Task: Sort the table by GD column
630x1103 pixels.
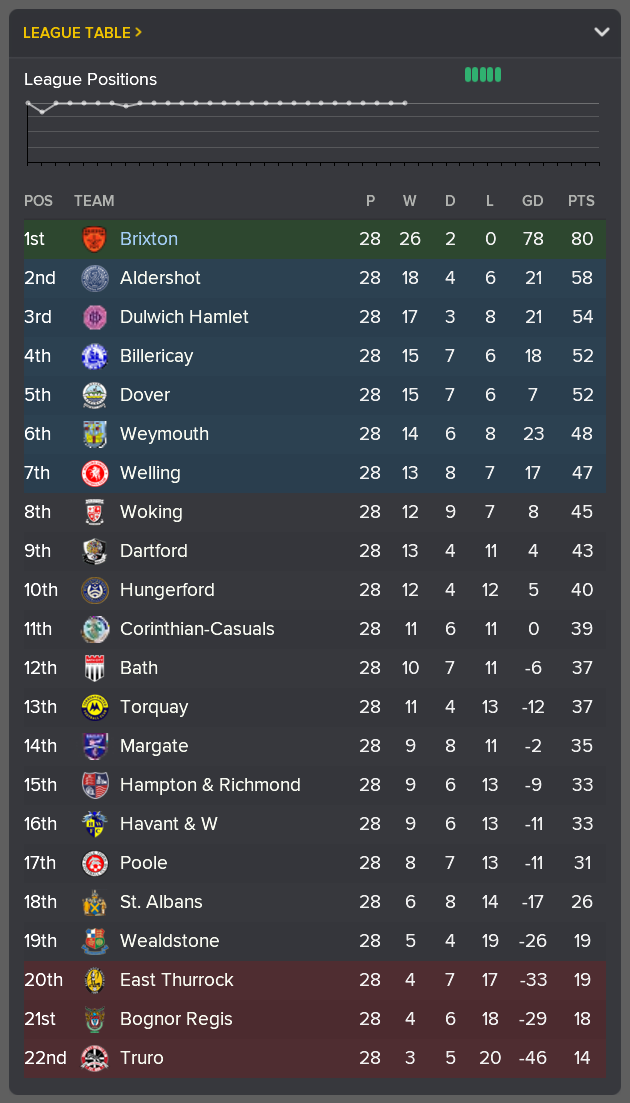Action: click(x=532, y=201)
